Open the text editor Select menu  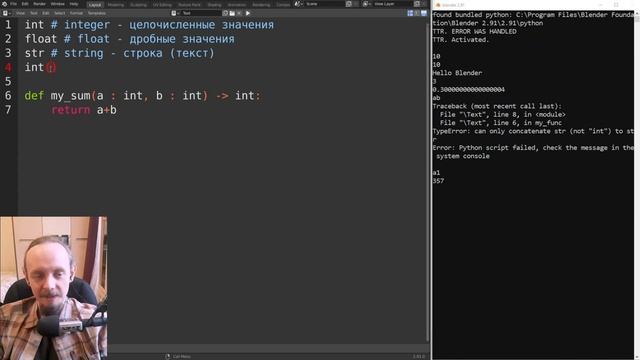pos(60,13)
